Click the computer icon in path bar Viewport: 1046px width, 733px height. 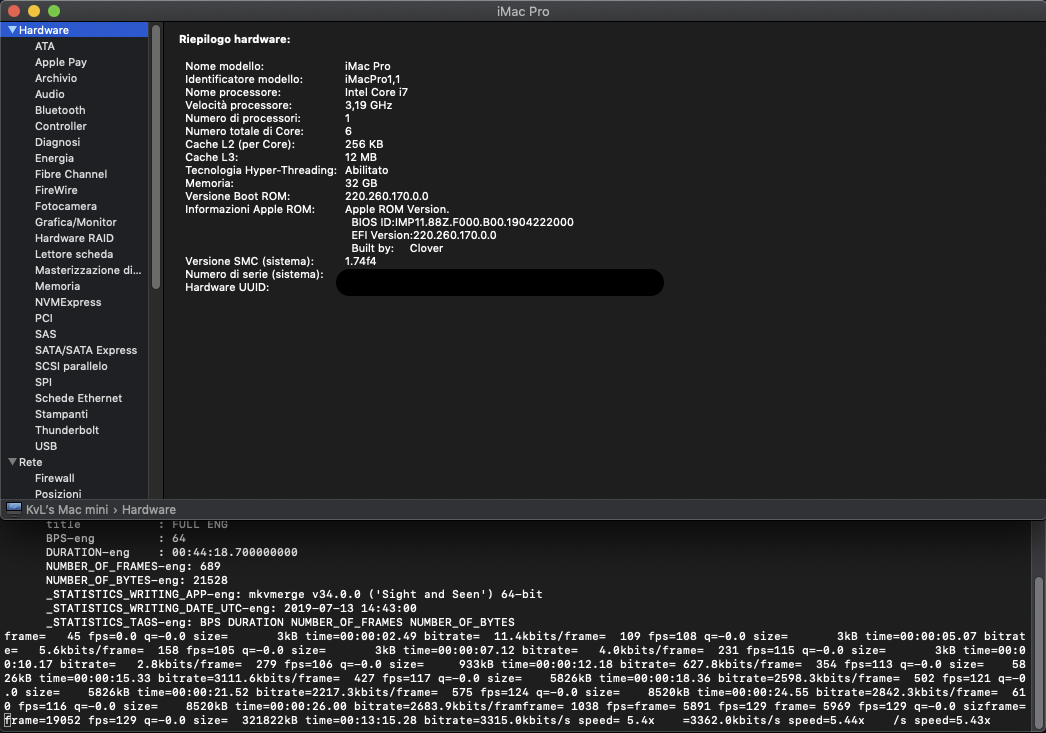(13, 509)
